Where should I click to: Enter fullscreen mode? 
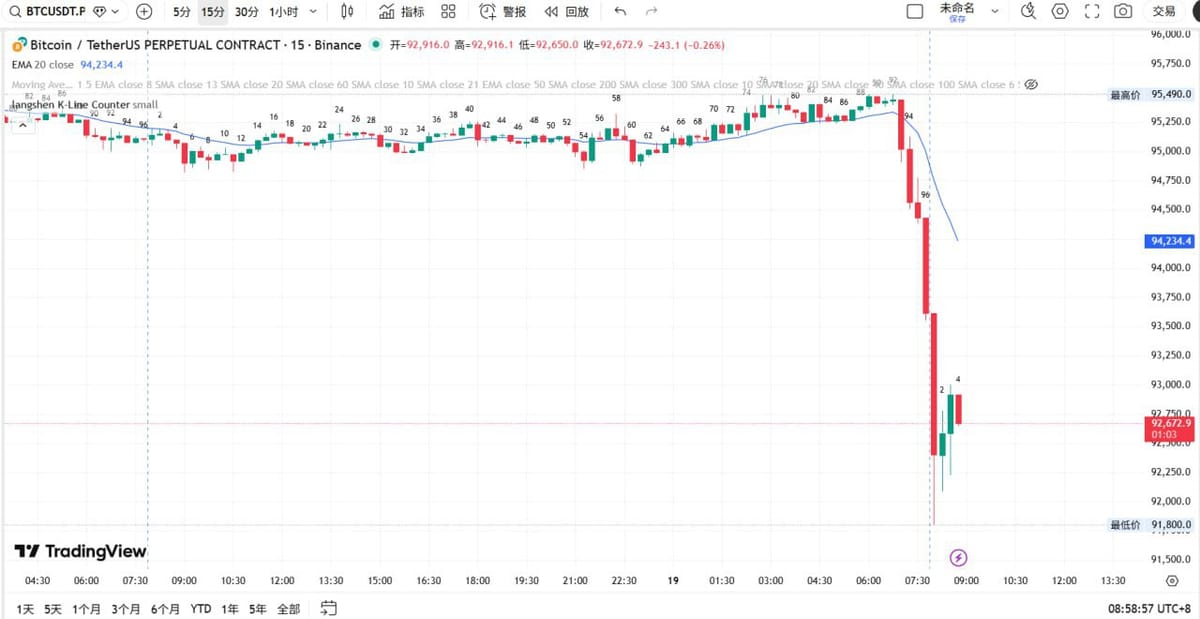(1092, 12)
